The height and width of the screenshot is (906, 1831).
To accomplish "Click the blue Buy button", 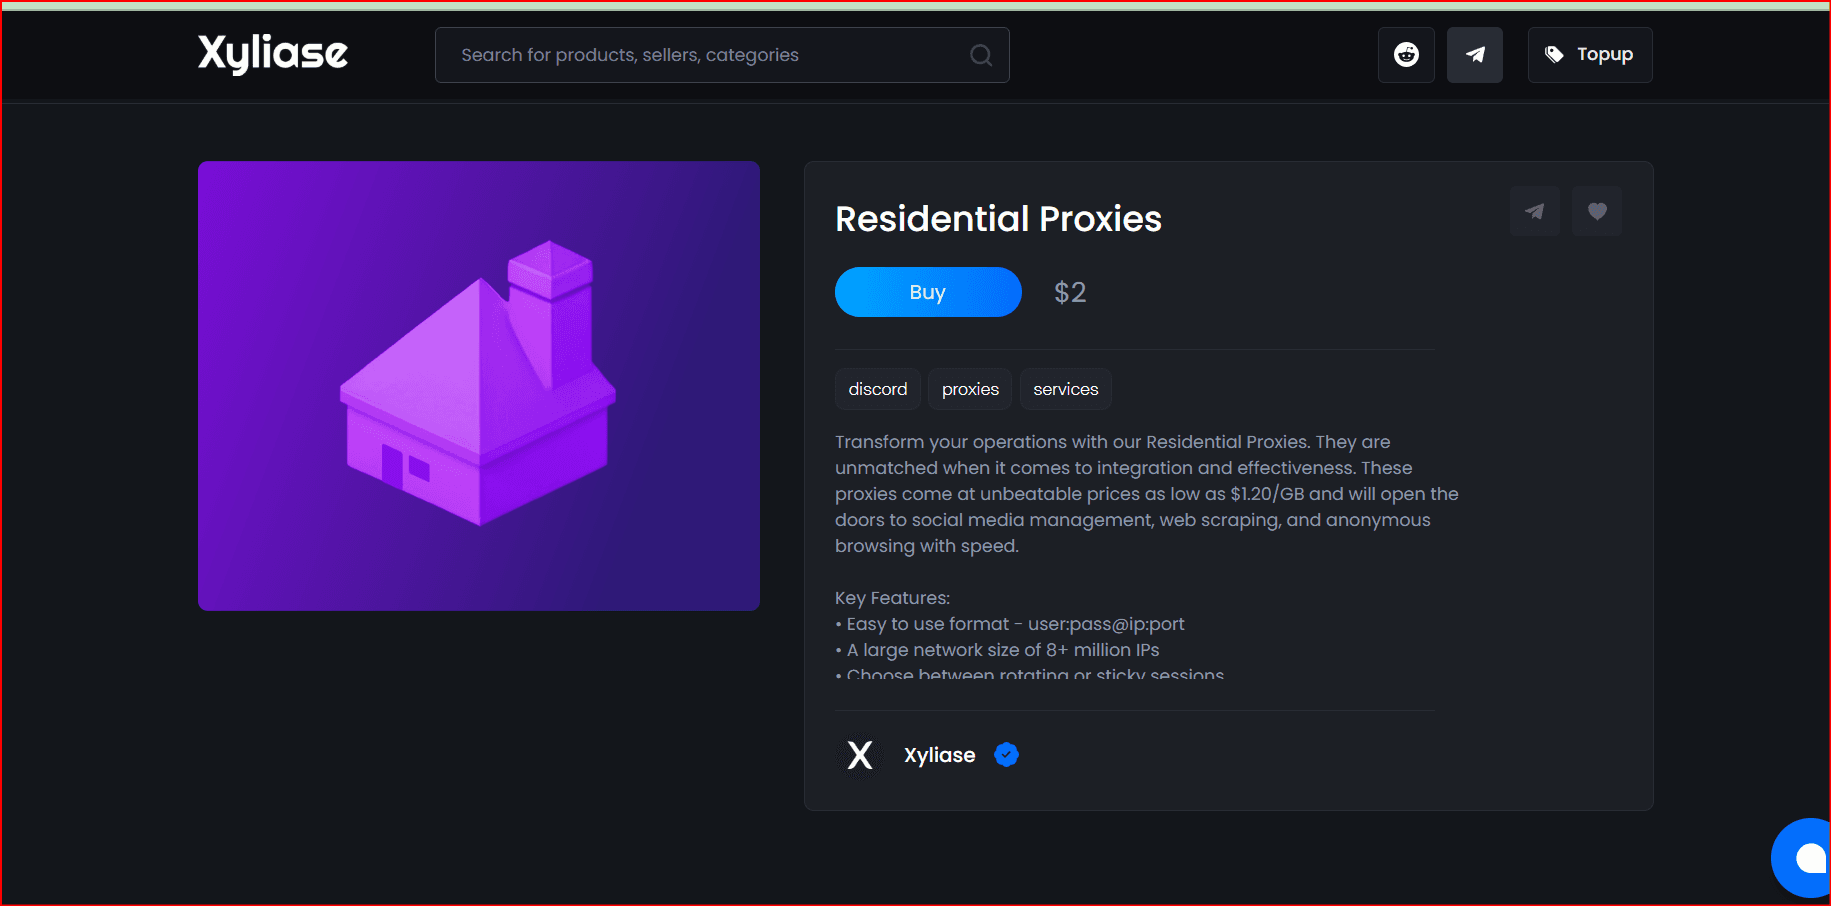I will (927, 292).
